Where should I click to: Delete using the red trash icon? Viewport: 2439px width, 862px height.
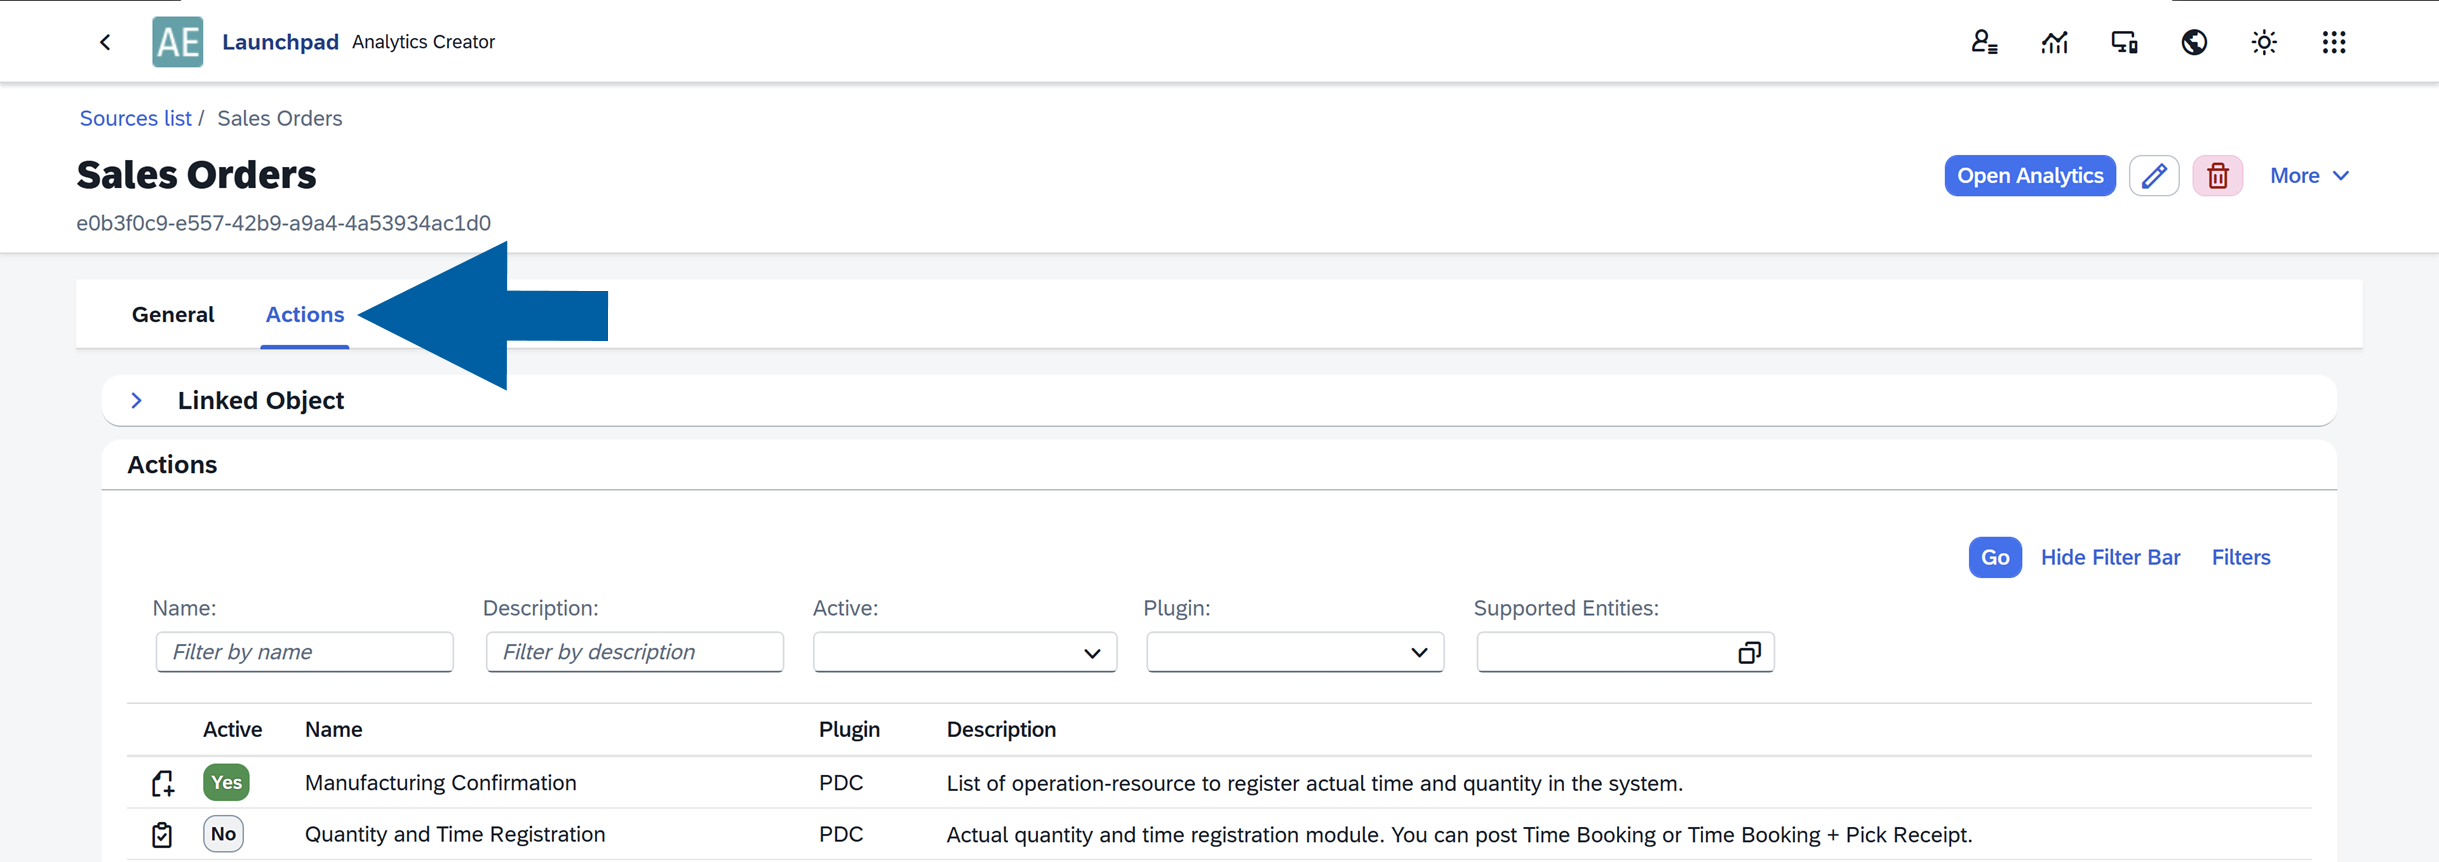click(2218, 176)
